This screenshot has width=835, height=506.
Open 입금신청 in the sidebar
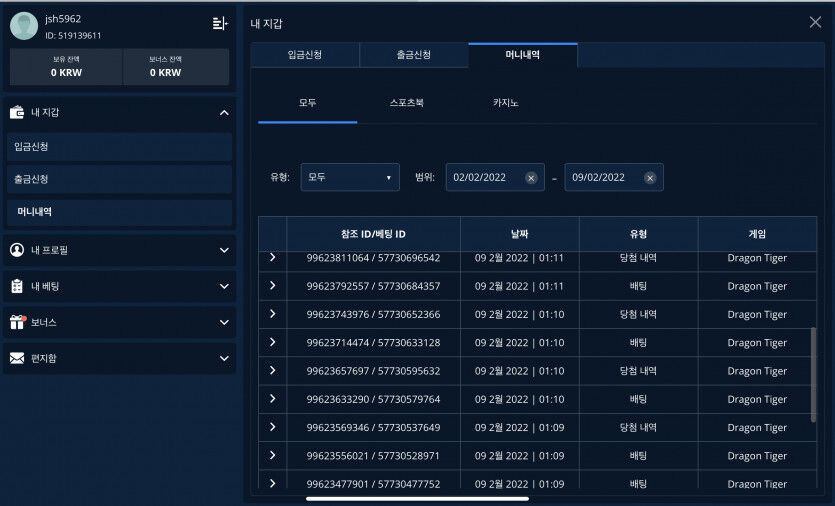[x=120, y=146]
